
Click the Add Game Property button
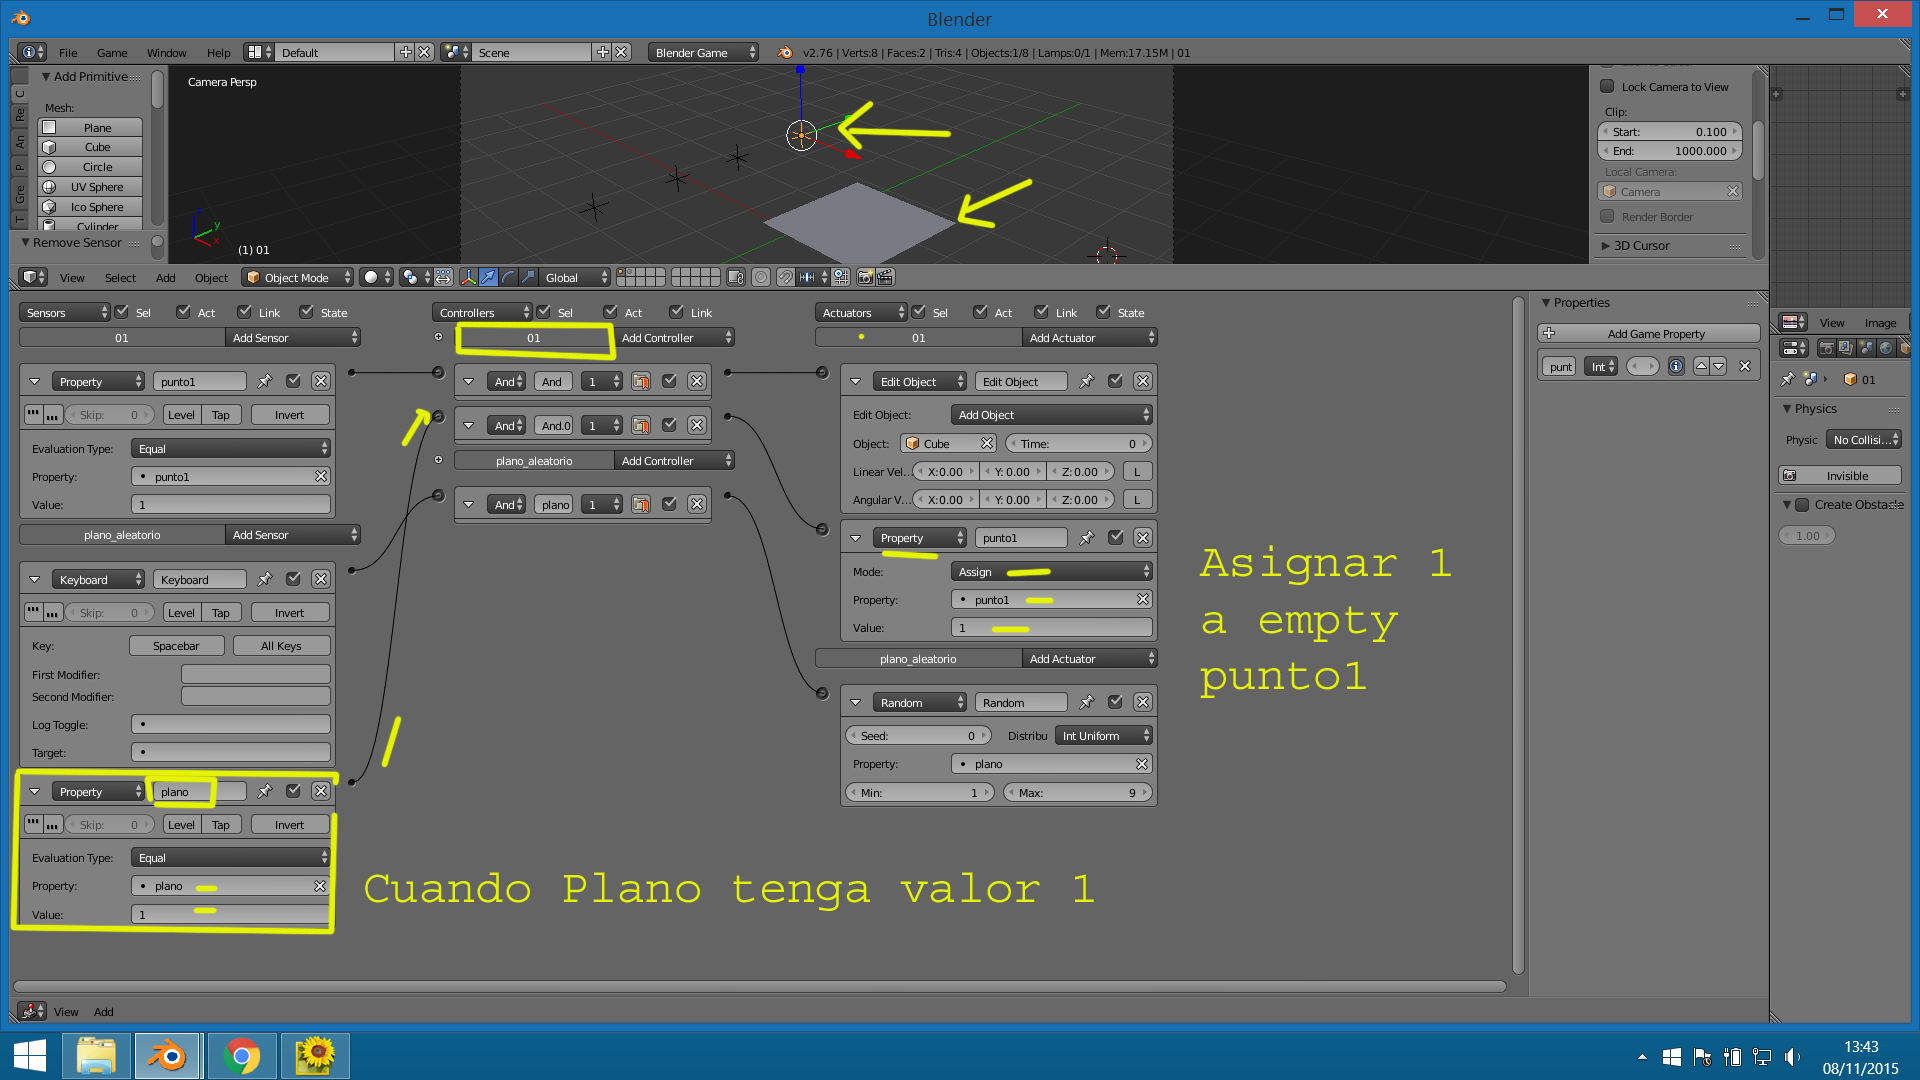pyautogui.click(x=1648, y=333)
